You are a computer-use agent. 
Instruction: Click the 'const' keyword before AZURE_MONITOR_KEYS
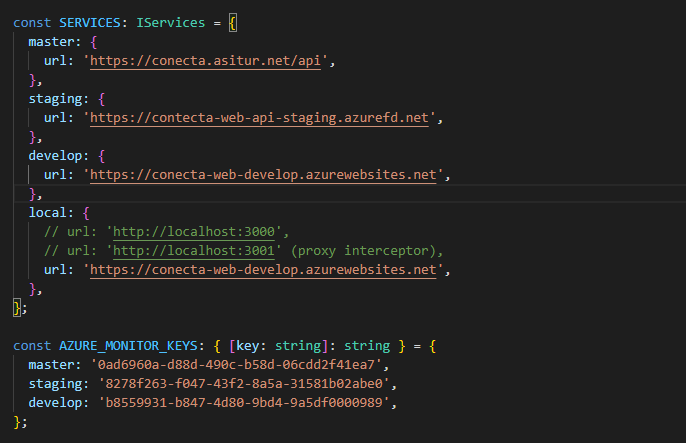click(32, 346)
